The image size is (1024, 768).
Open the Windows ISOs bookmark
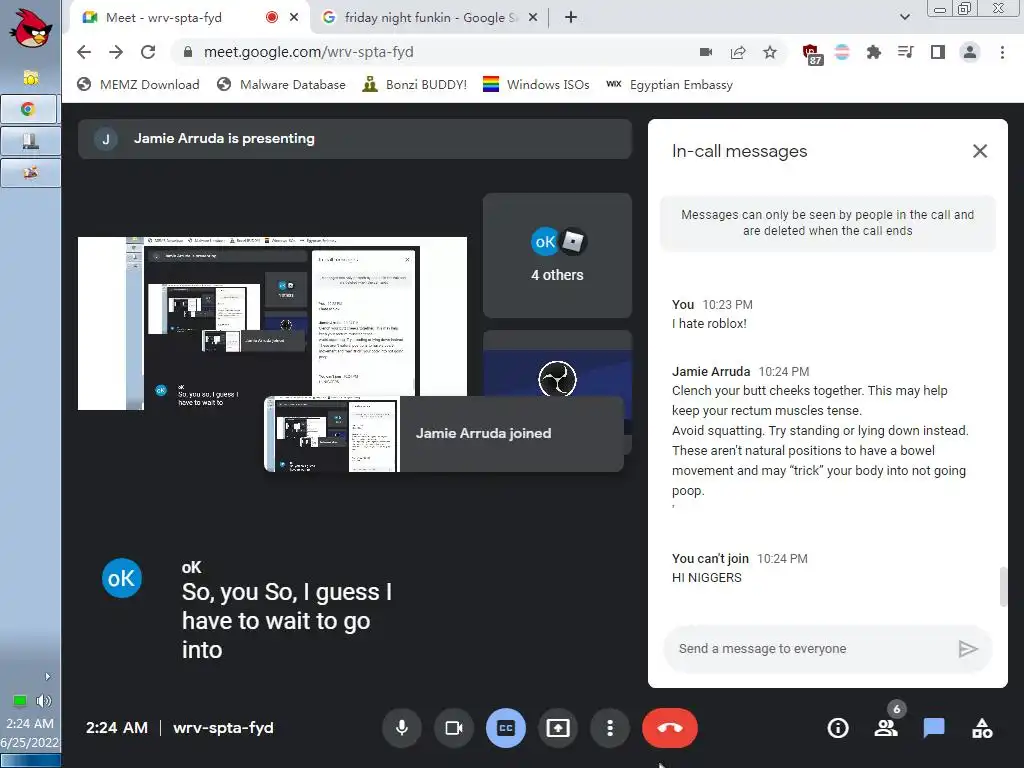tap(536, 84)
